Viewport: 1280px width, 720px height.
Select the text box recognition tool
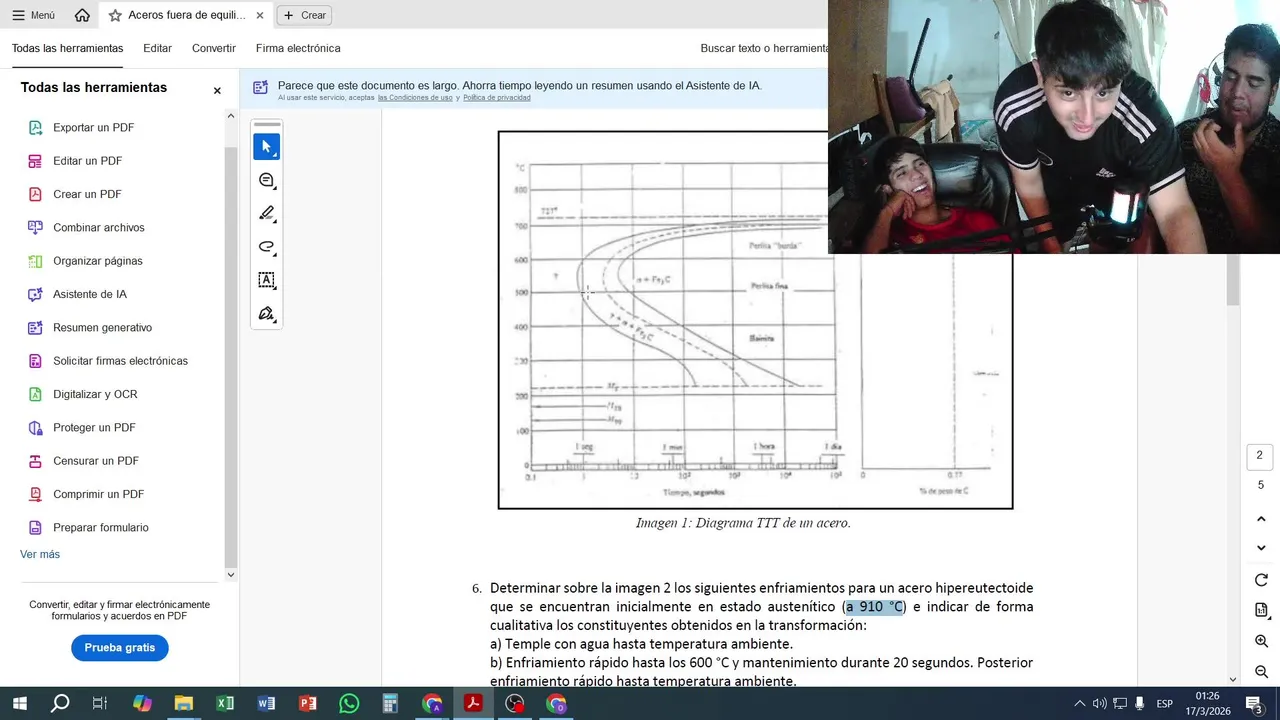tap(266, 280)
